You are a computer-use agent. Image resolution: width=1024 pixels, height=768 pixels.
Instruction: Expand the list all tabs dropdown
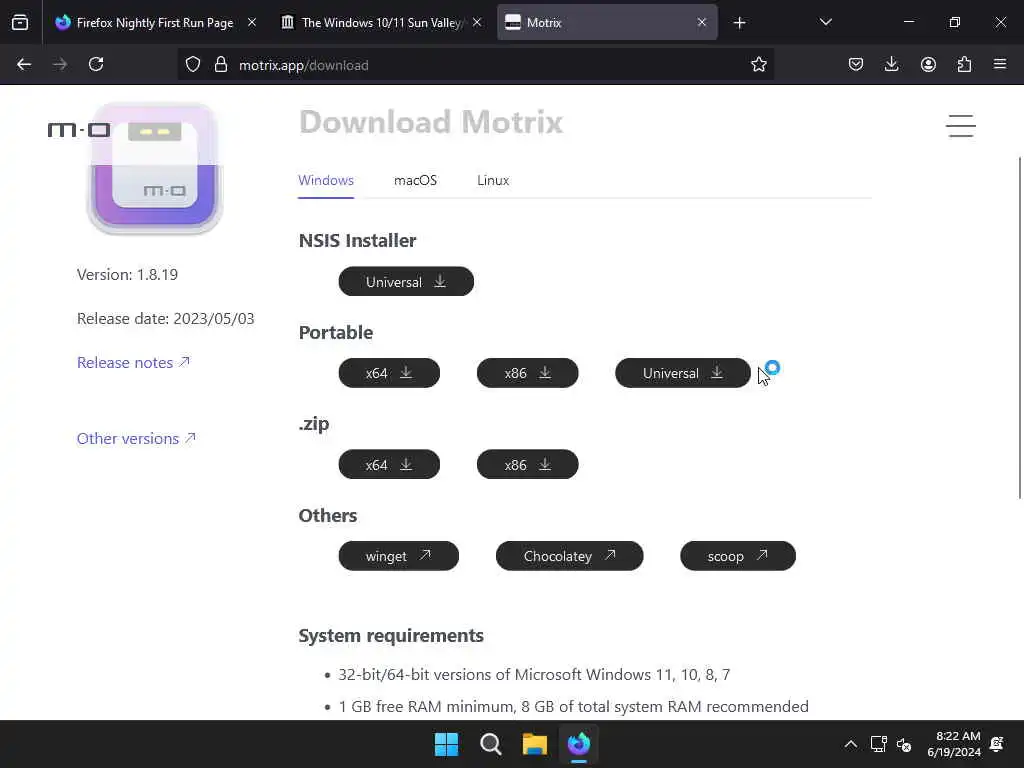[x=825, y=23]
